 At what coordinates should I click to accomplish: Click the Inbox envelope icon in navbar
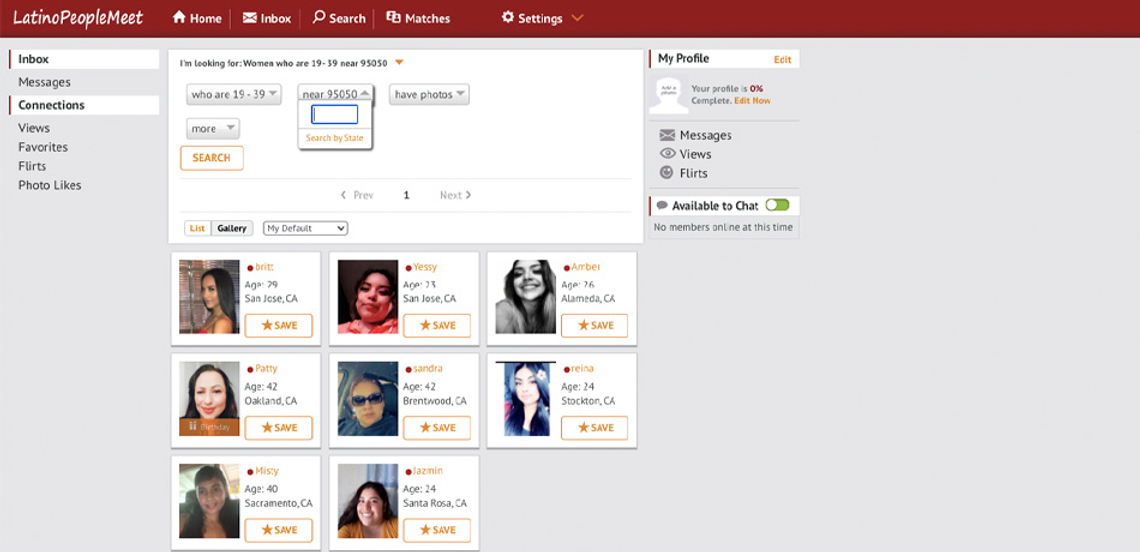tap(249, 17)
